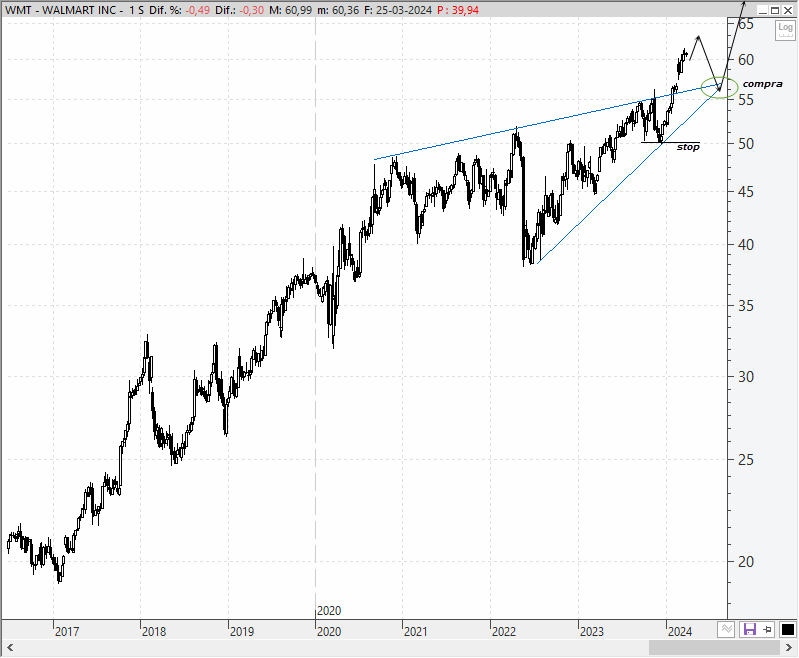Click the 2023 year label
The height and width of the screenshot is (658, 799).
pos(592,632)
